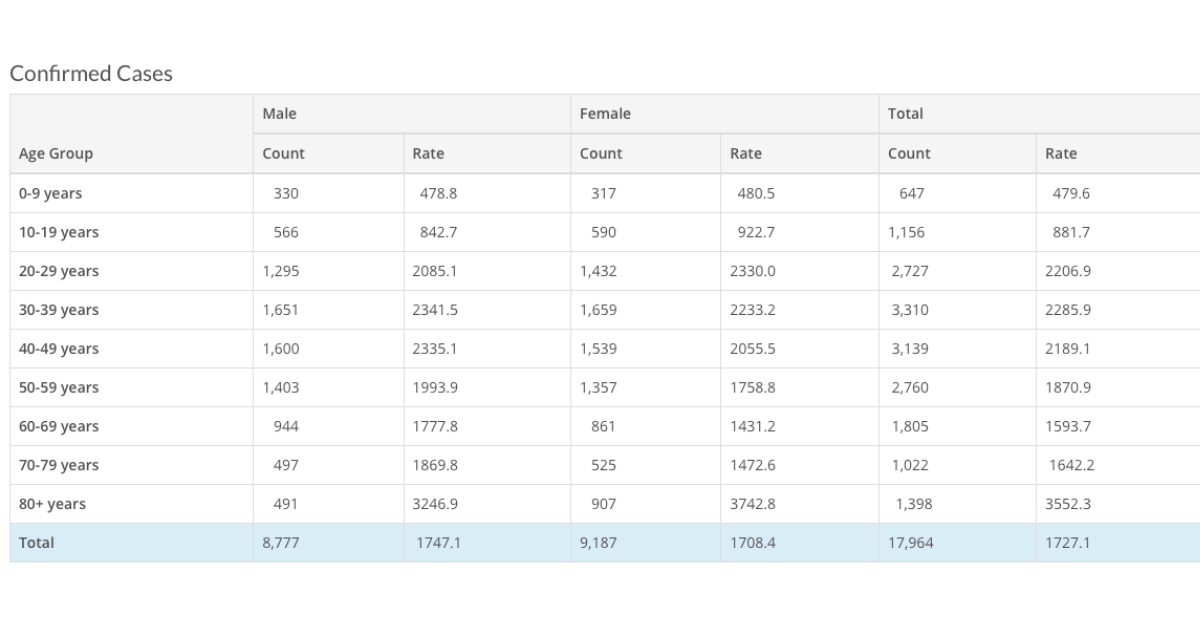Select the overall total count 17,964
Screen dimensions: 1200x630
click(911, 543)
